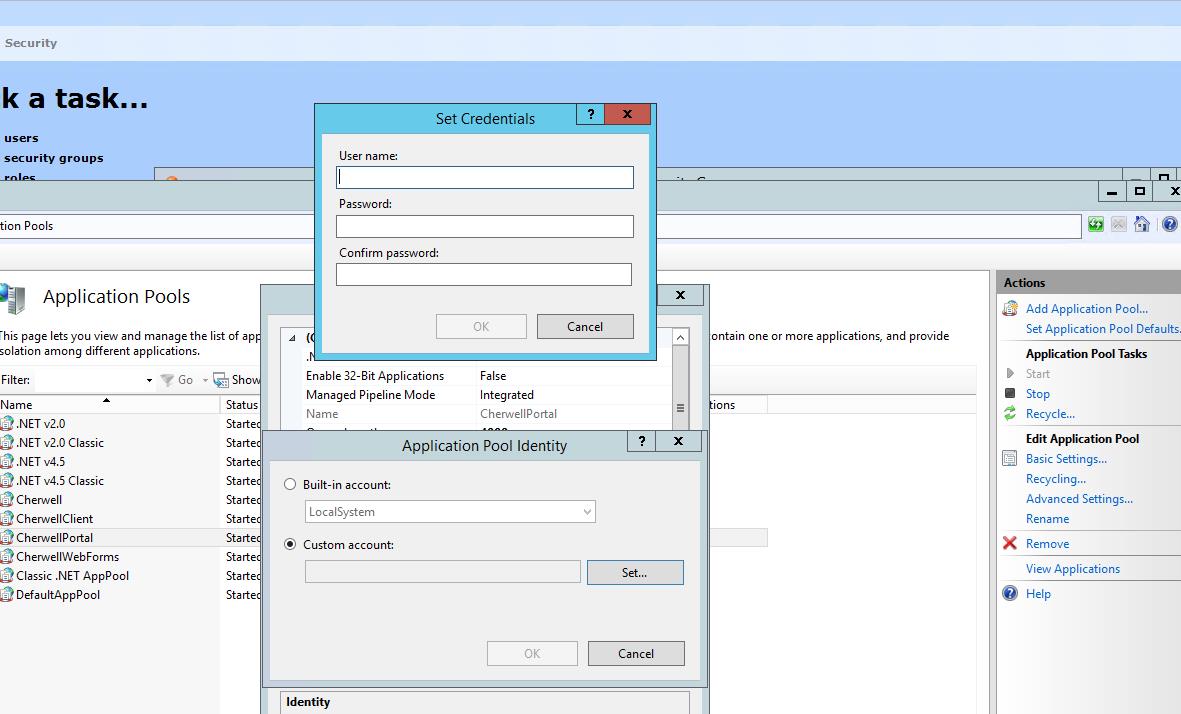The image size is (1181, 714).
Task: Click the Add Application Pool icon
Action: (1010, 309)
